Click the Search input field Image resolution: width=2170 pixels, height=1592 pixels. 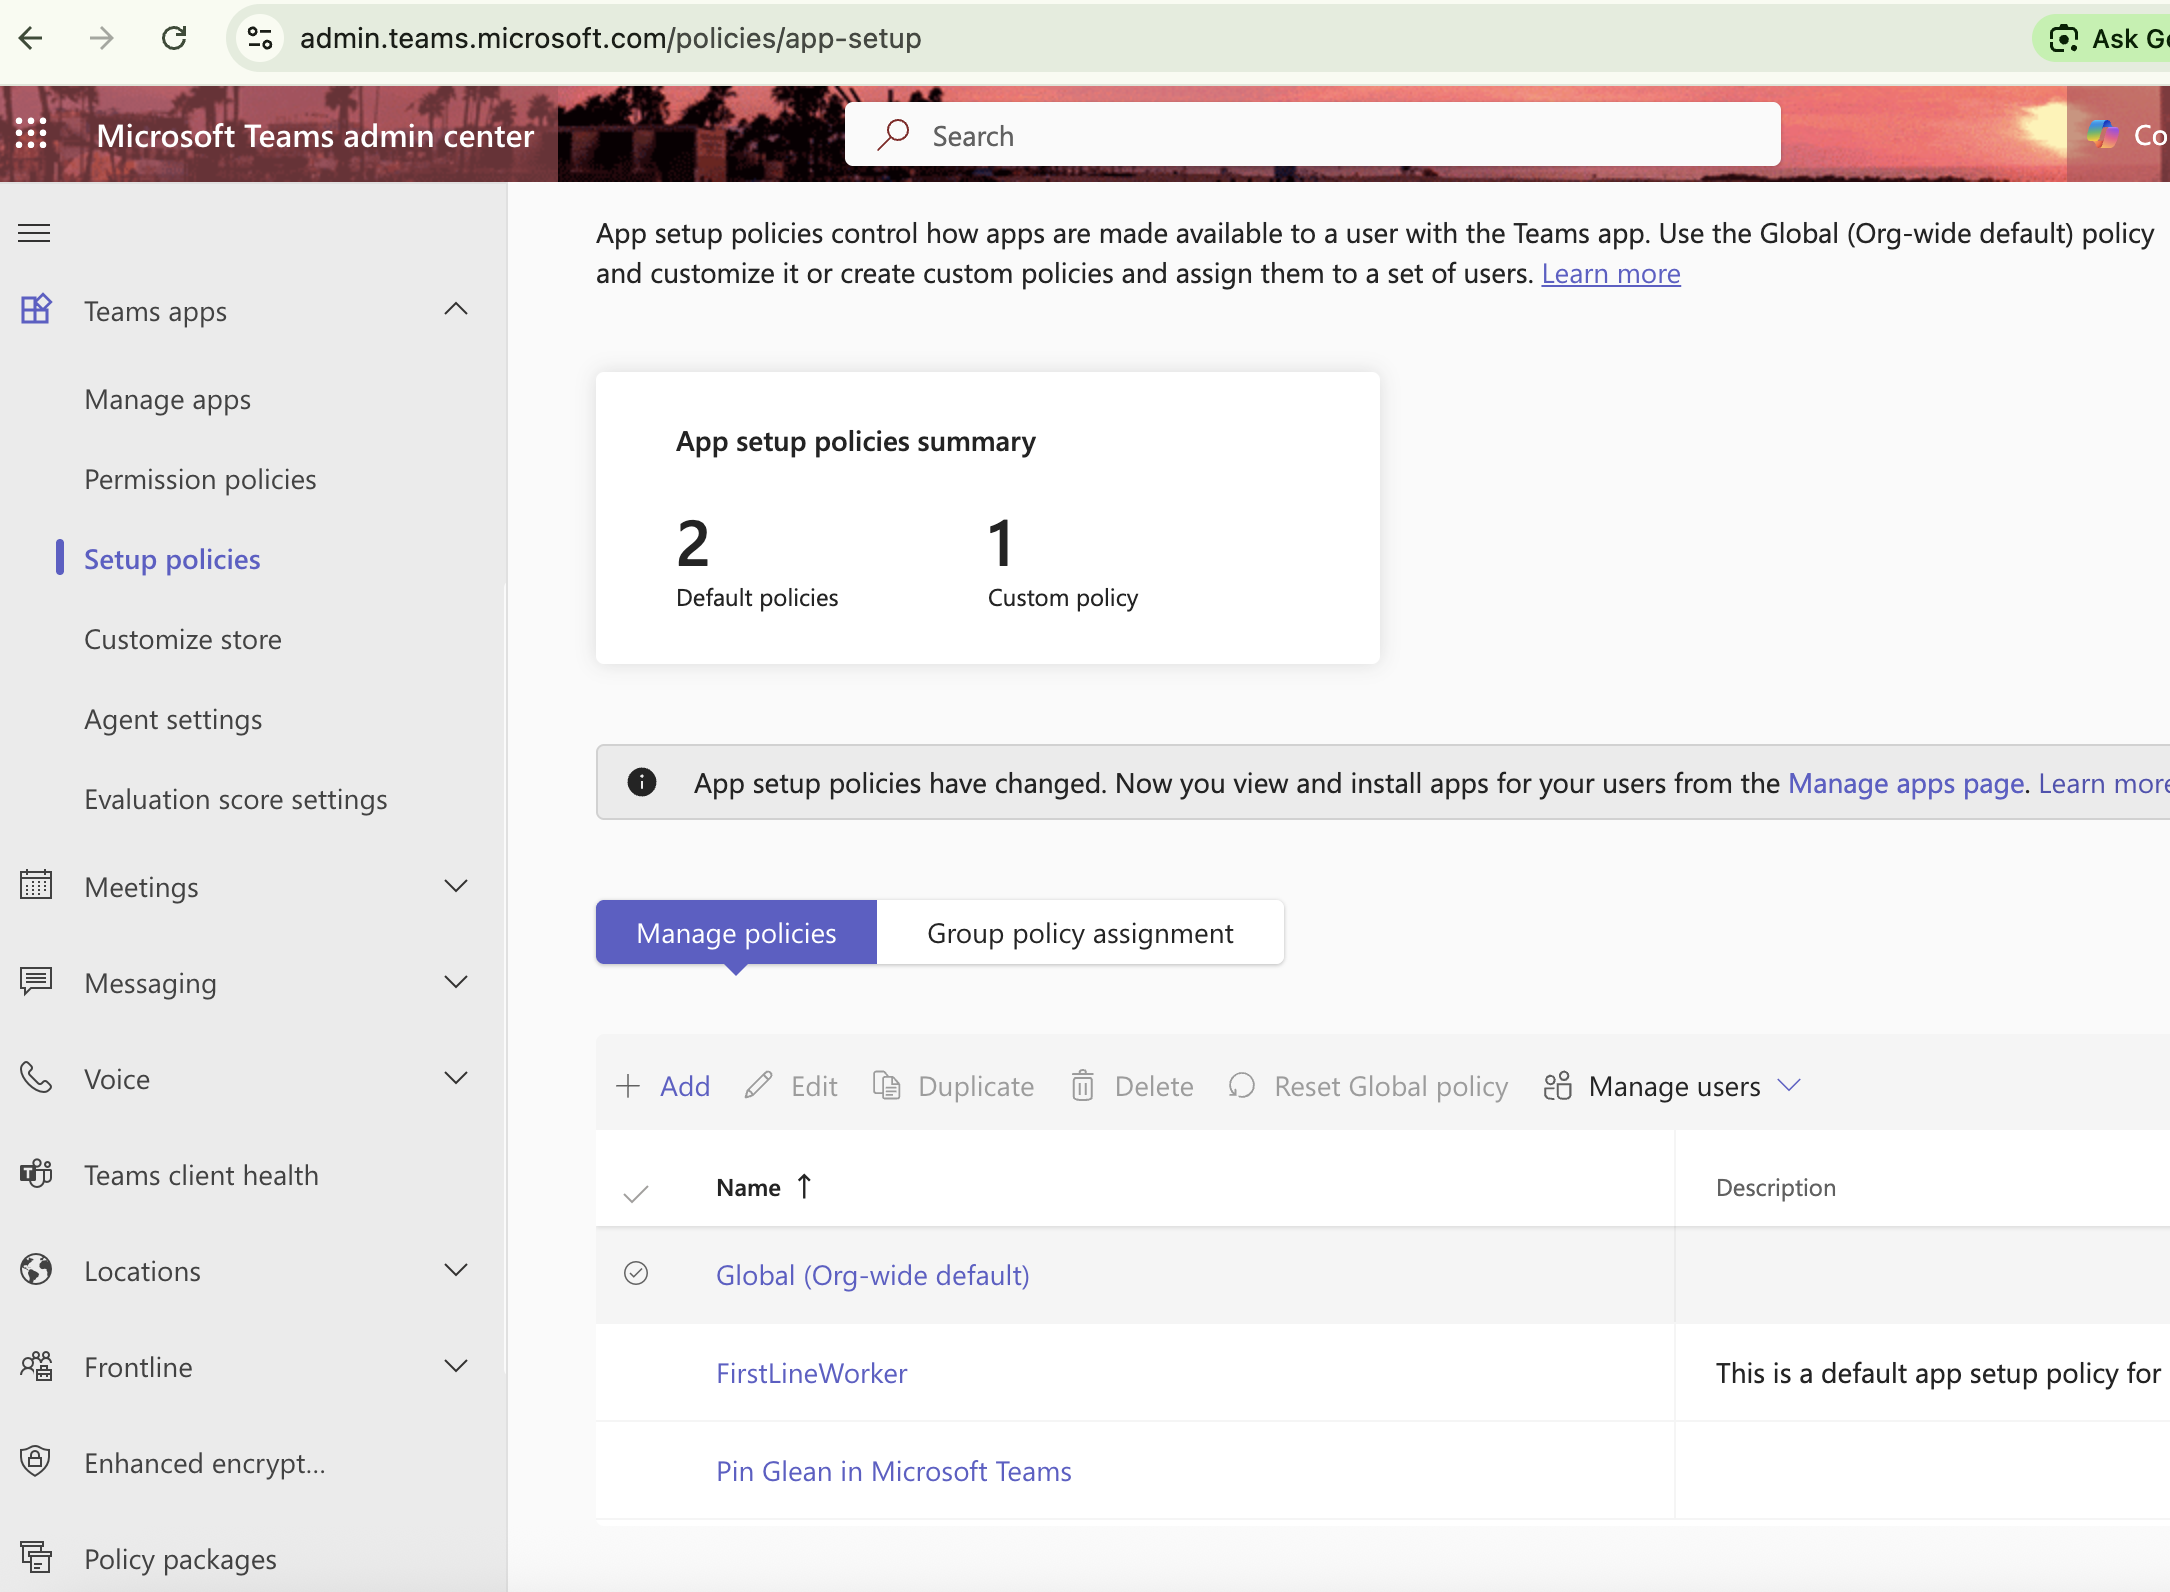[x=1312, y=134]
